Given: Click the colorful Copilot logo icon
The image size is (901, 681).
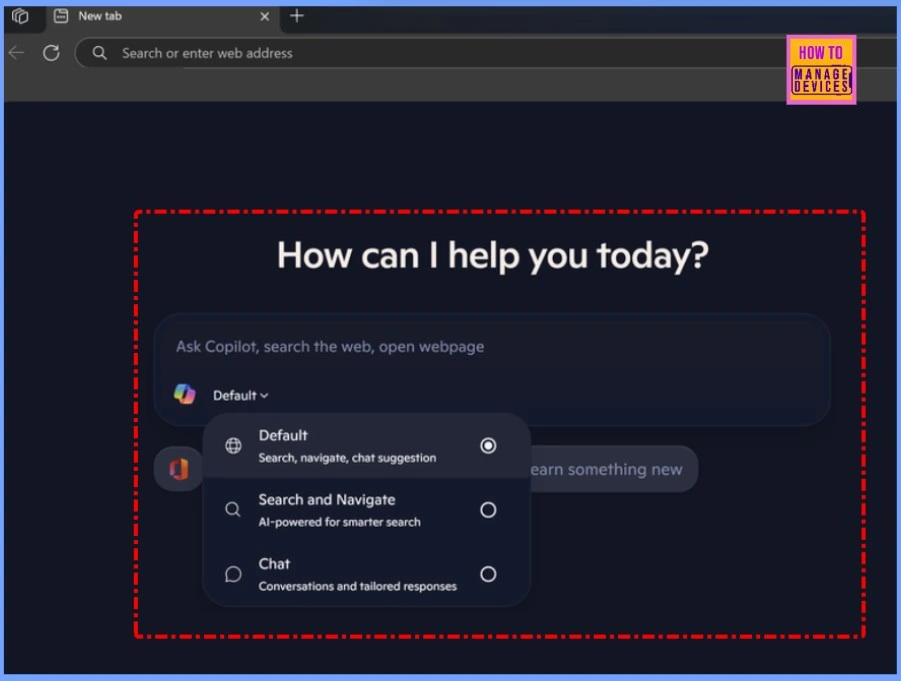Looking at the screenshot, I should pyautogui.click(x=184, y=394).
